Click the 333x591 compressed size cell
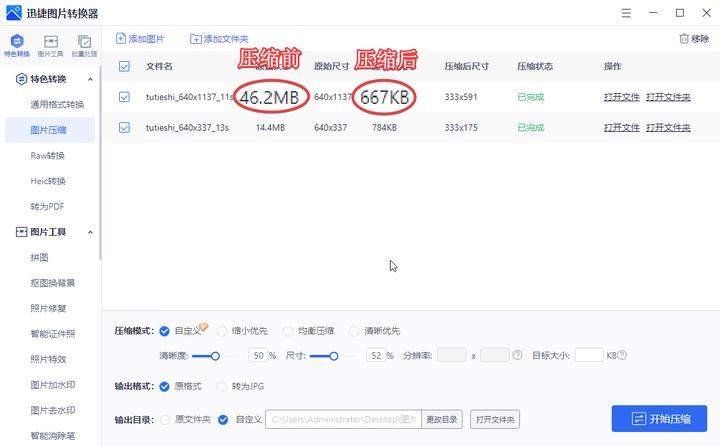This screenshot has width=720, height=446. coord(461,97)
